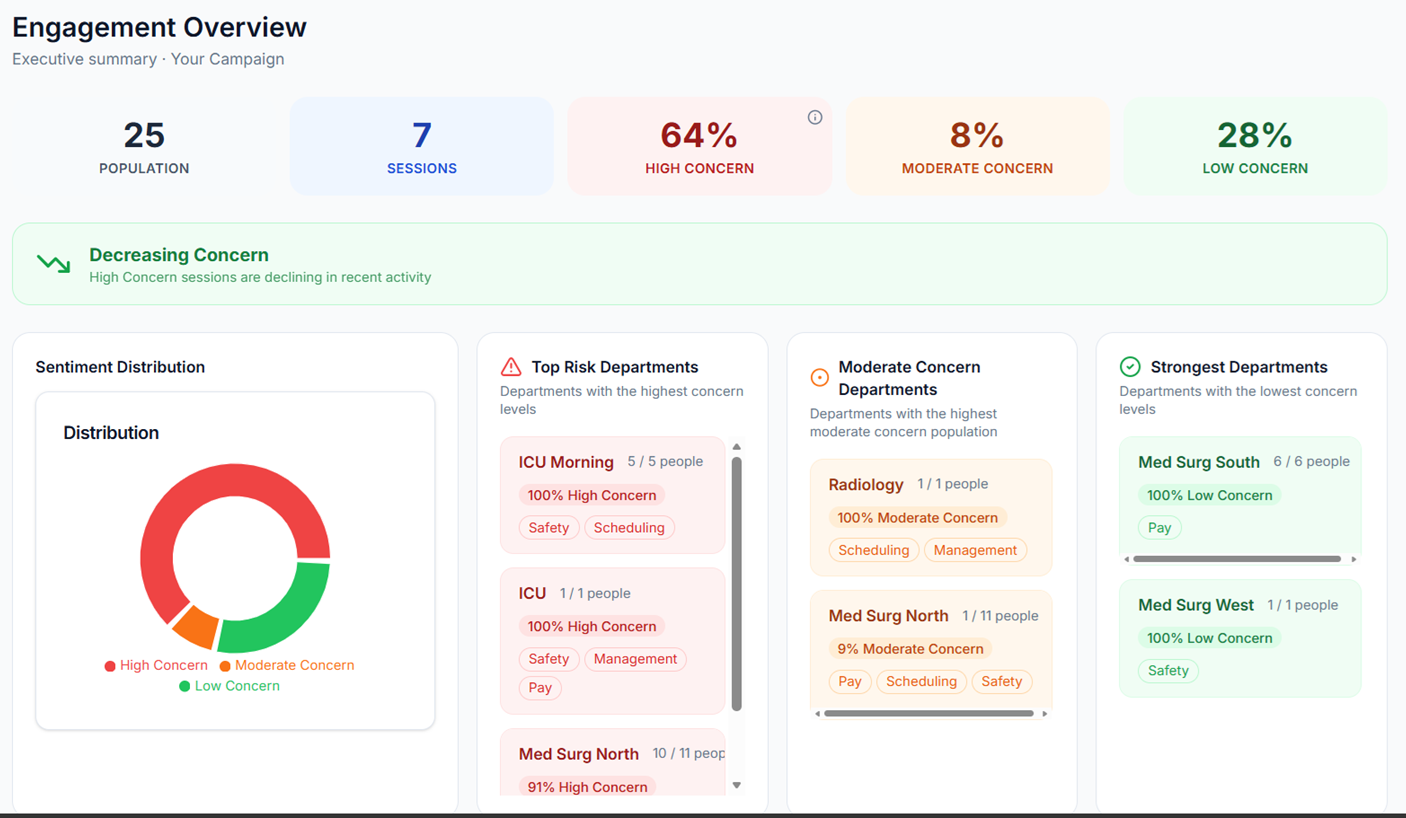The width and height of the screenshot is (1406, 818).
Task: Open the Population stat card
Action: 144,146
